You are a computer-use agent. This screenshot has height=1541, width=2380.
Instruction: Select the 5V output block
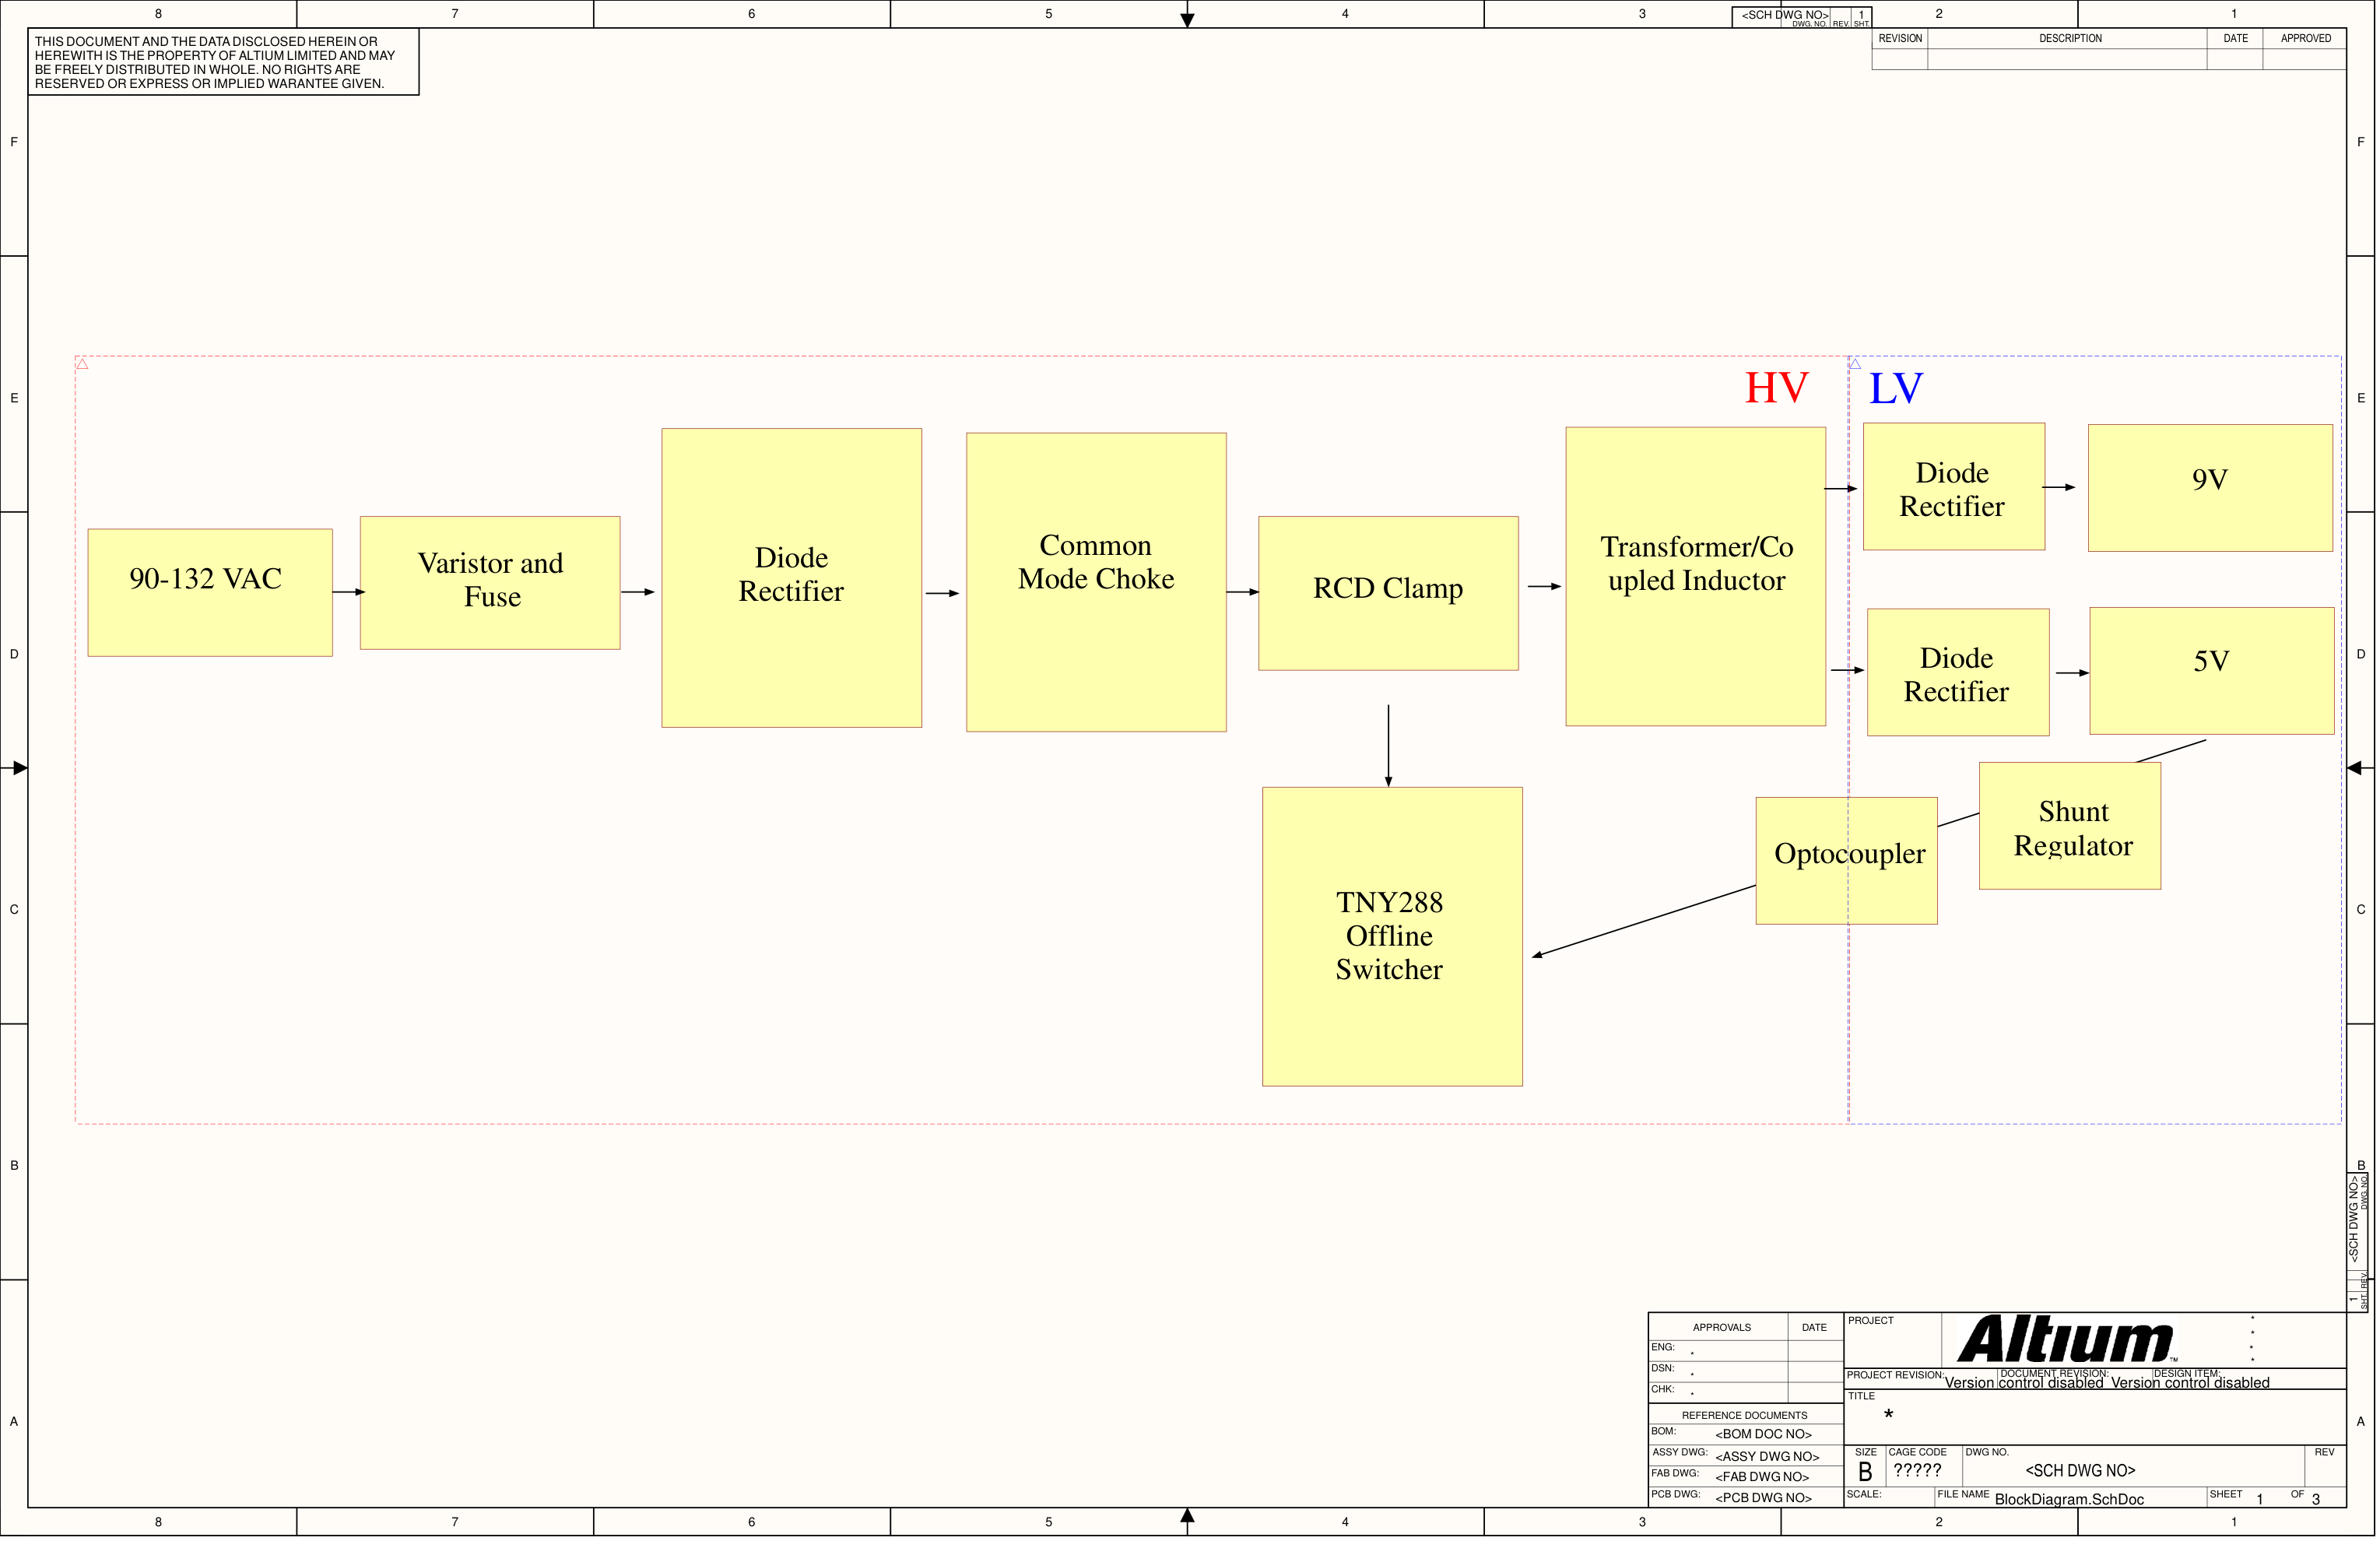(x=2211, y=671)
